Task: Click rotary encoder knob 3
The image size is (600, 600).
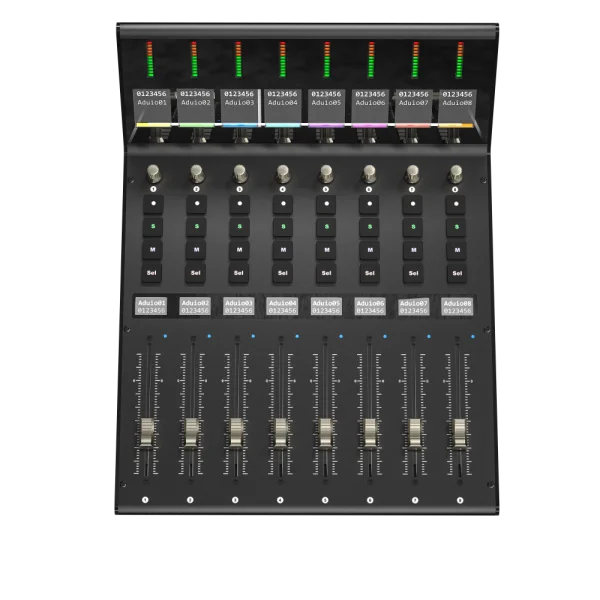Action: (x=240, y=174)
